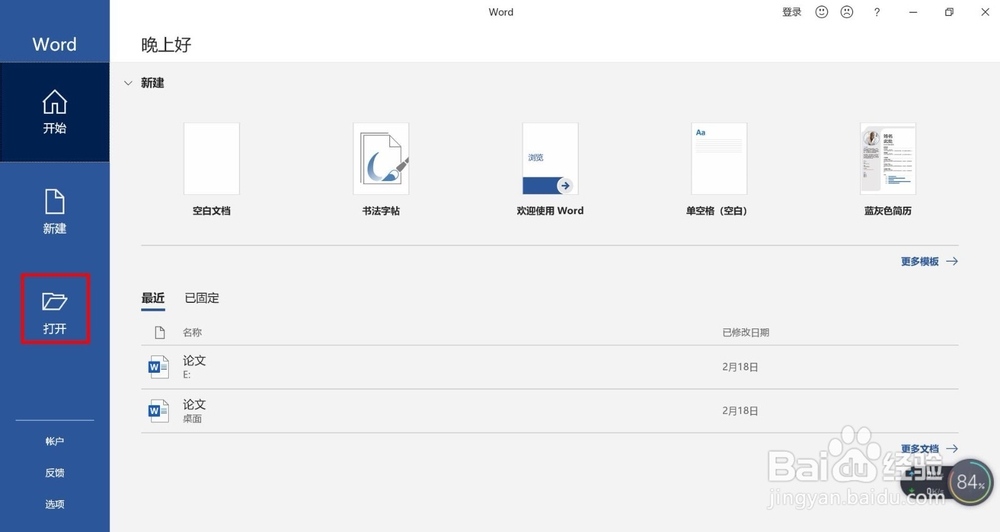The height and width of the screenshot is (532, 1000).
Task: Open 选项 options in sidebar
Action: pos(54,504)
